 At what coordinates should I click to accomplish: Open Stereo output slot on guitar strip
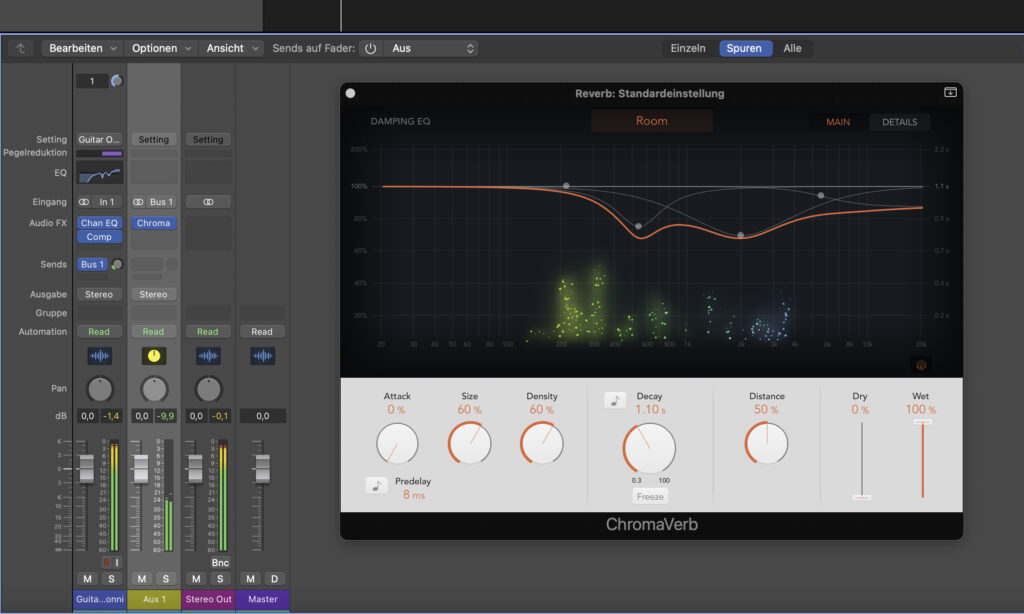tap(99, 295)
